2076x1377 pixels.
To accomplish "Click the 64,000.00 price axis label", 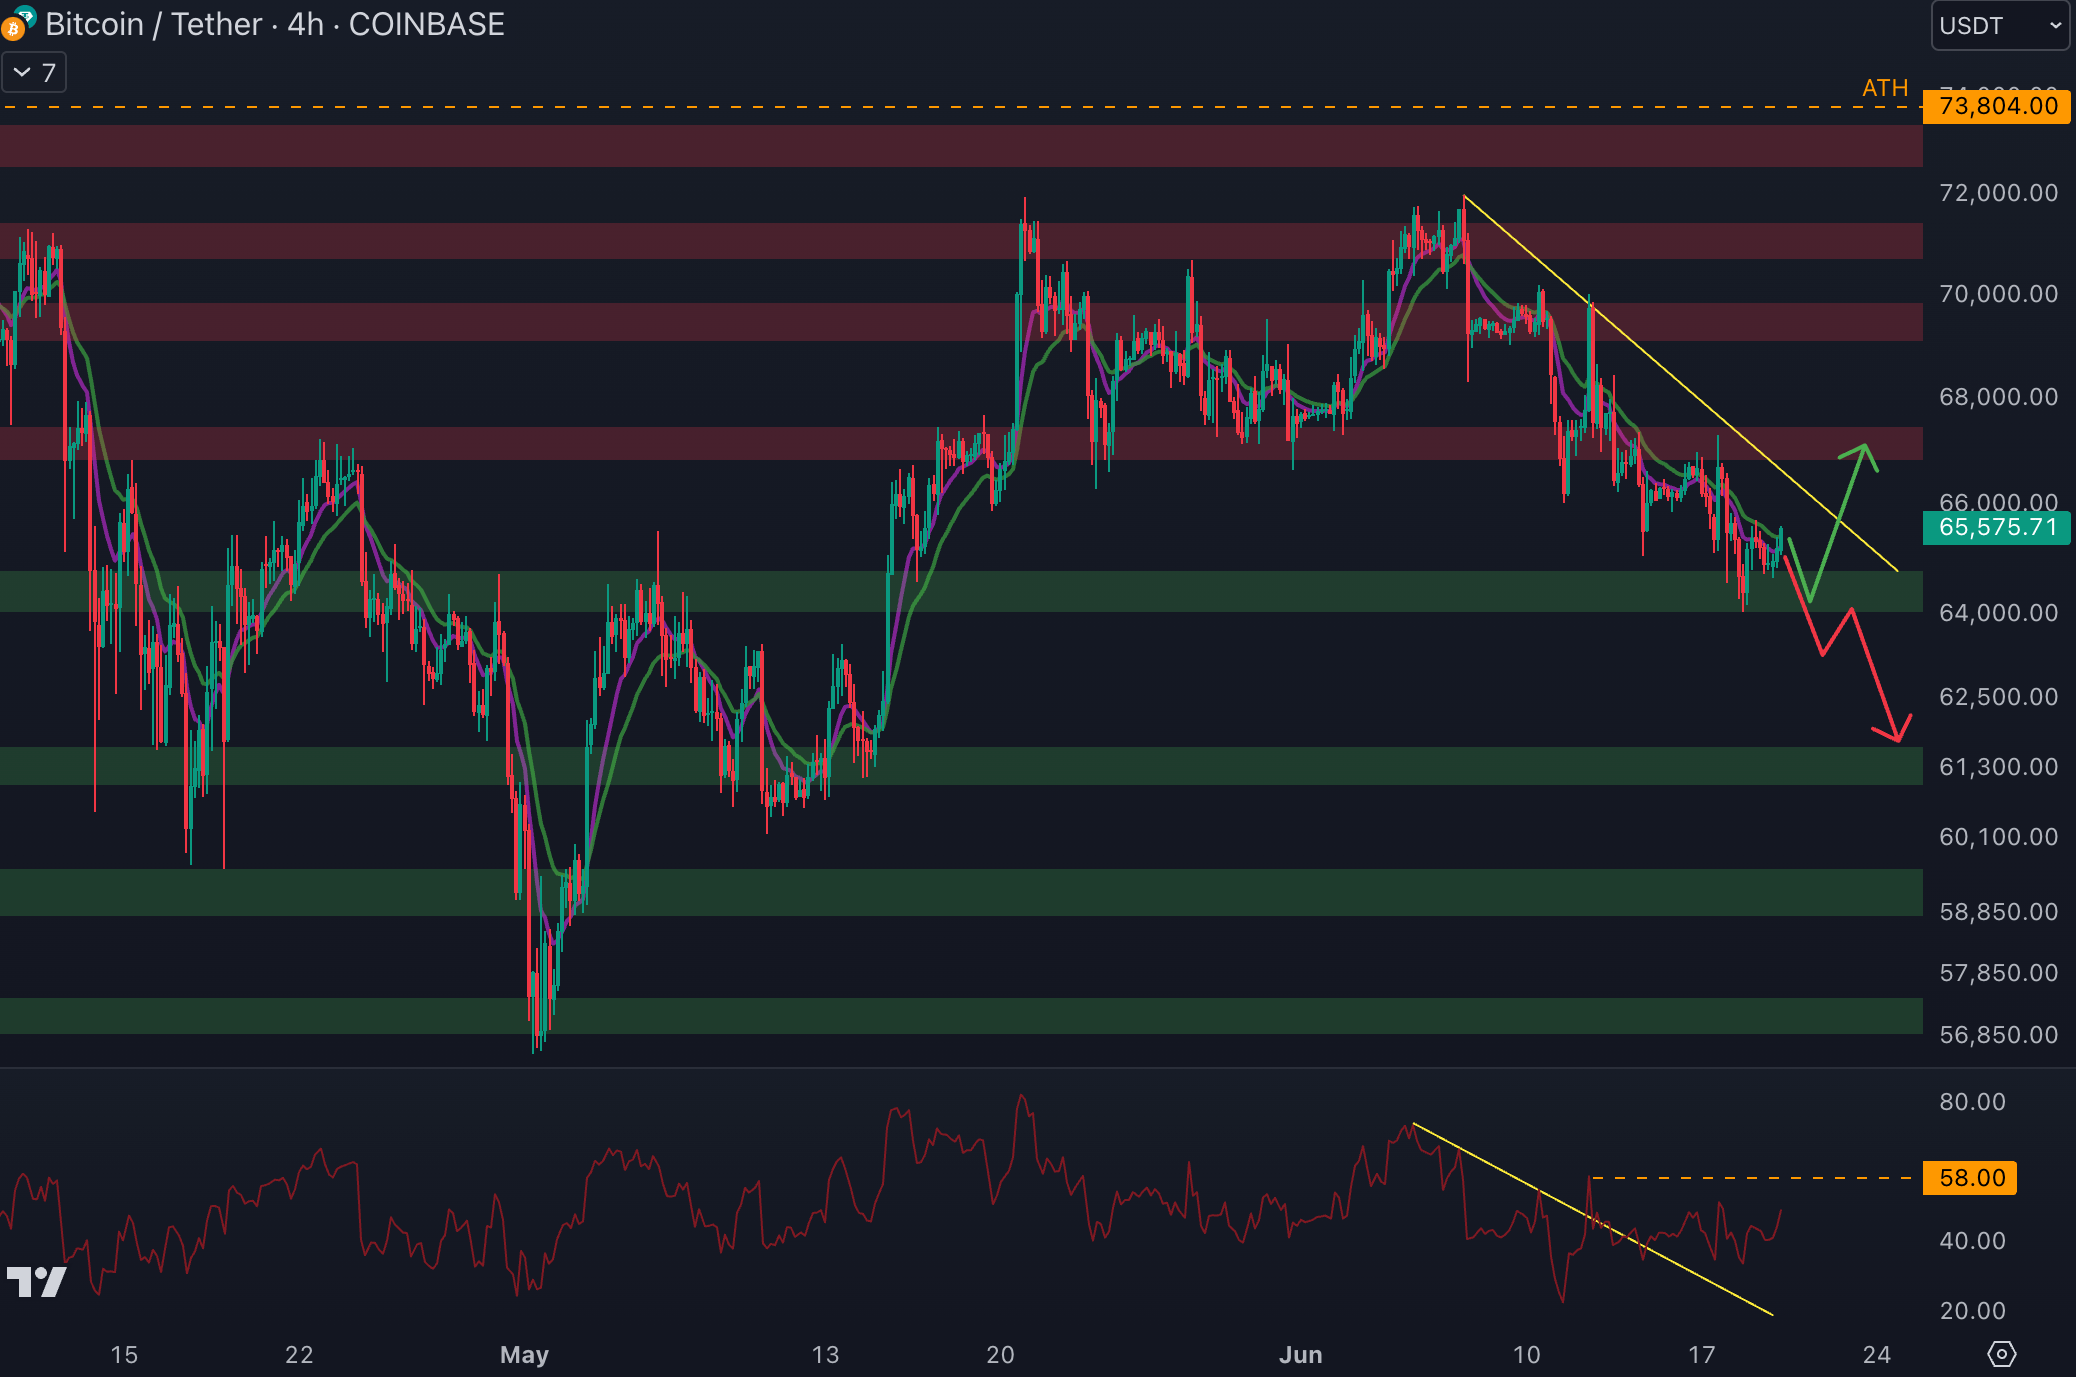I will pos(1997,612).
